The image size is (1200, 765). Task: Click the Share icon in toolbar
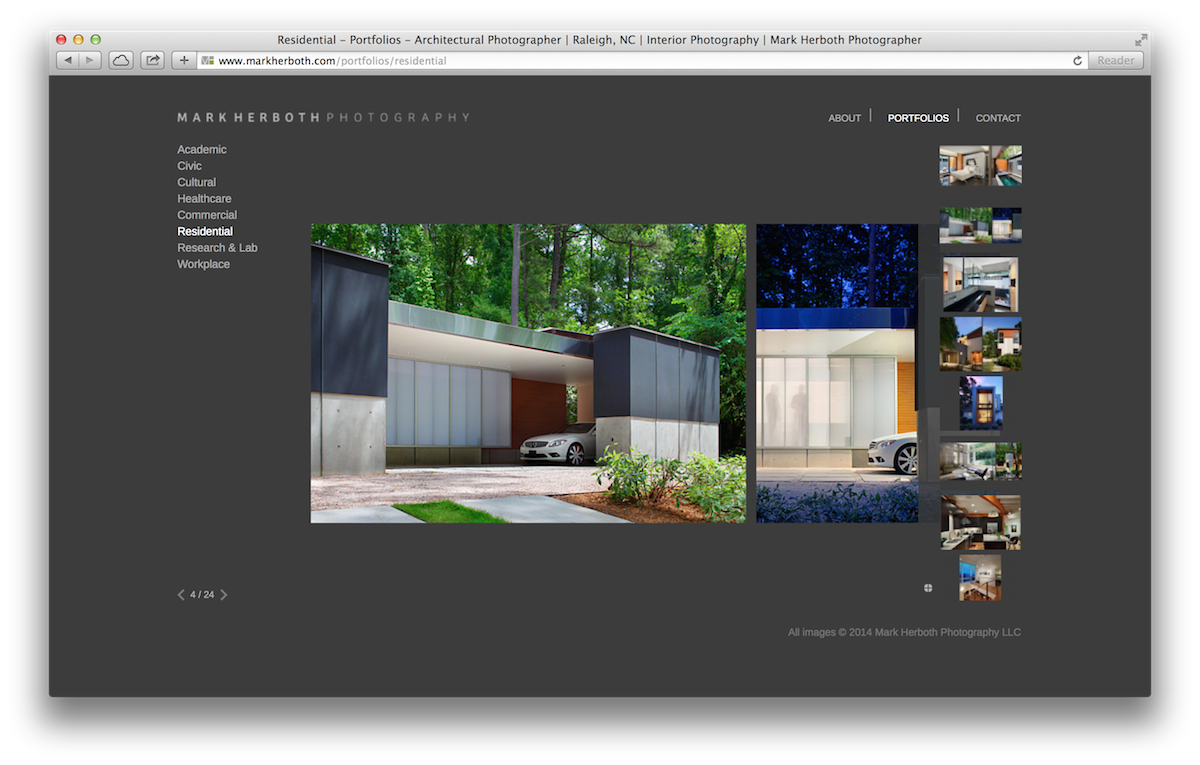click(x=153, y=60)
